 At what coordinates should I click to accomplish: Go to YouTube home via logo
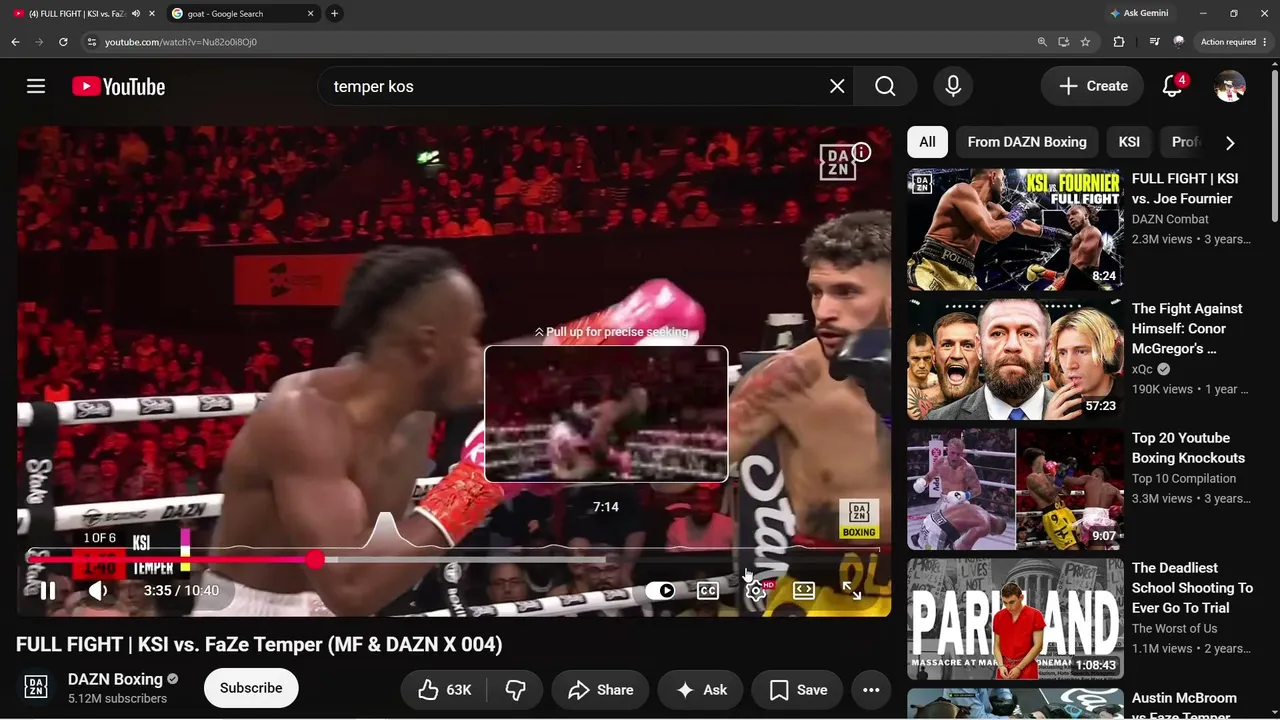[118, 87]
